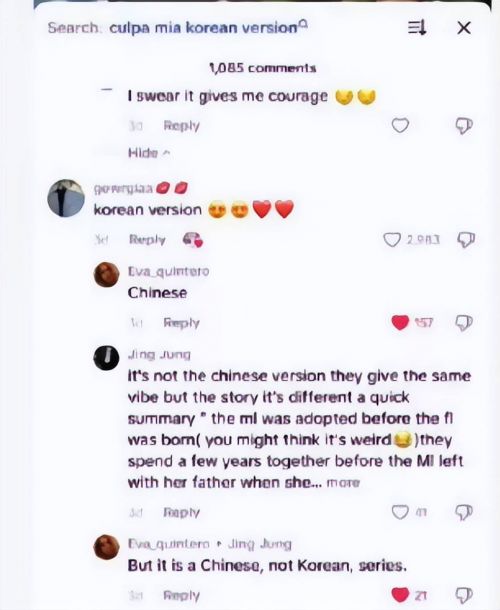Like the 'I swear it gives me courage' comment
The width and height of the screenshot is (500, 610).
[x=400, y=126]
